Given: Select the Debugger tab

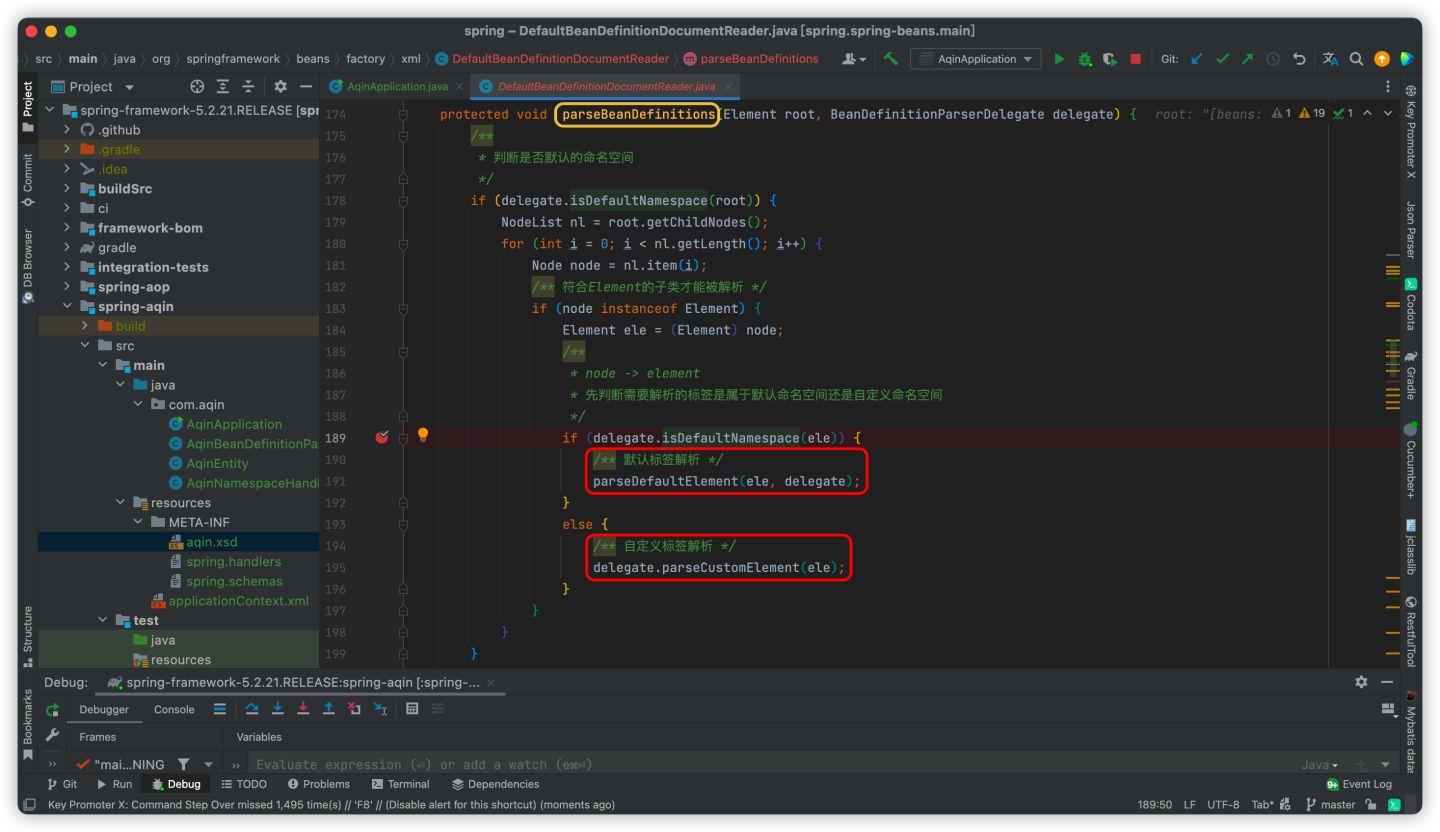Looking at the screenshot, I should [104, 709].
